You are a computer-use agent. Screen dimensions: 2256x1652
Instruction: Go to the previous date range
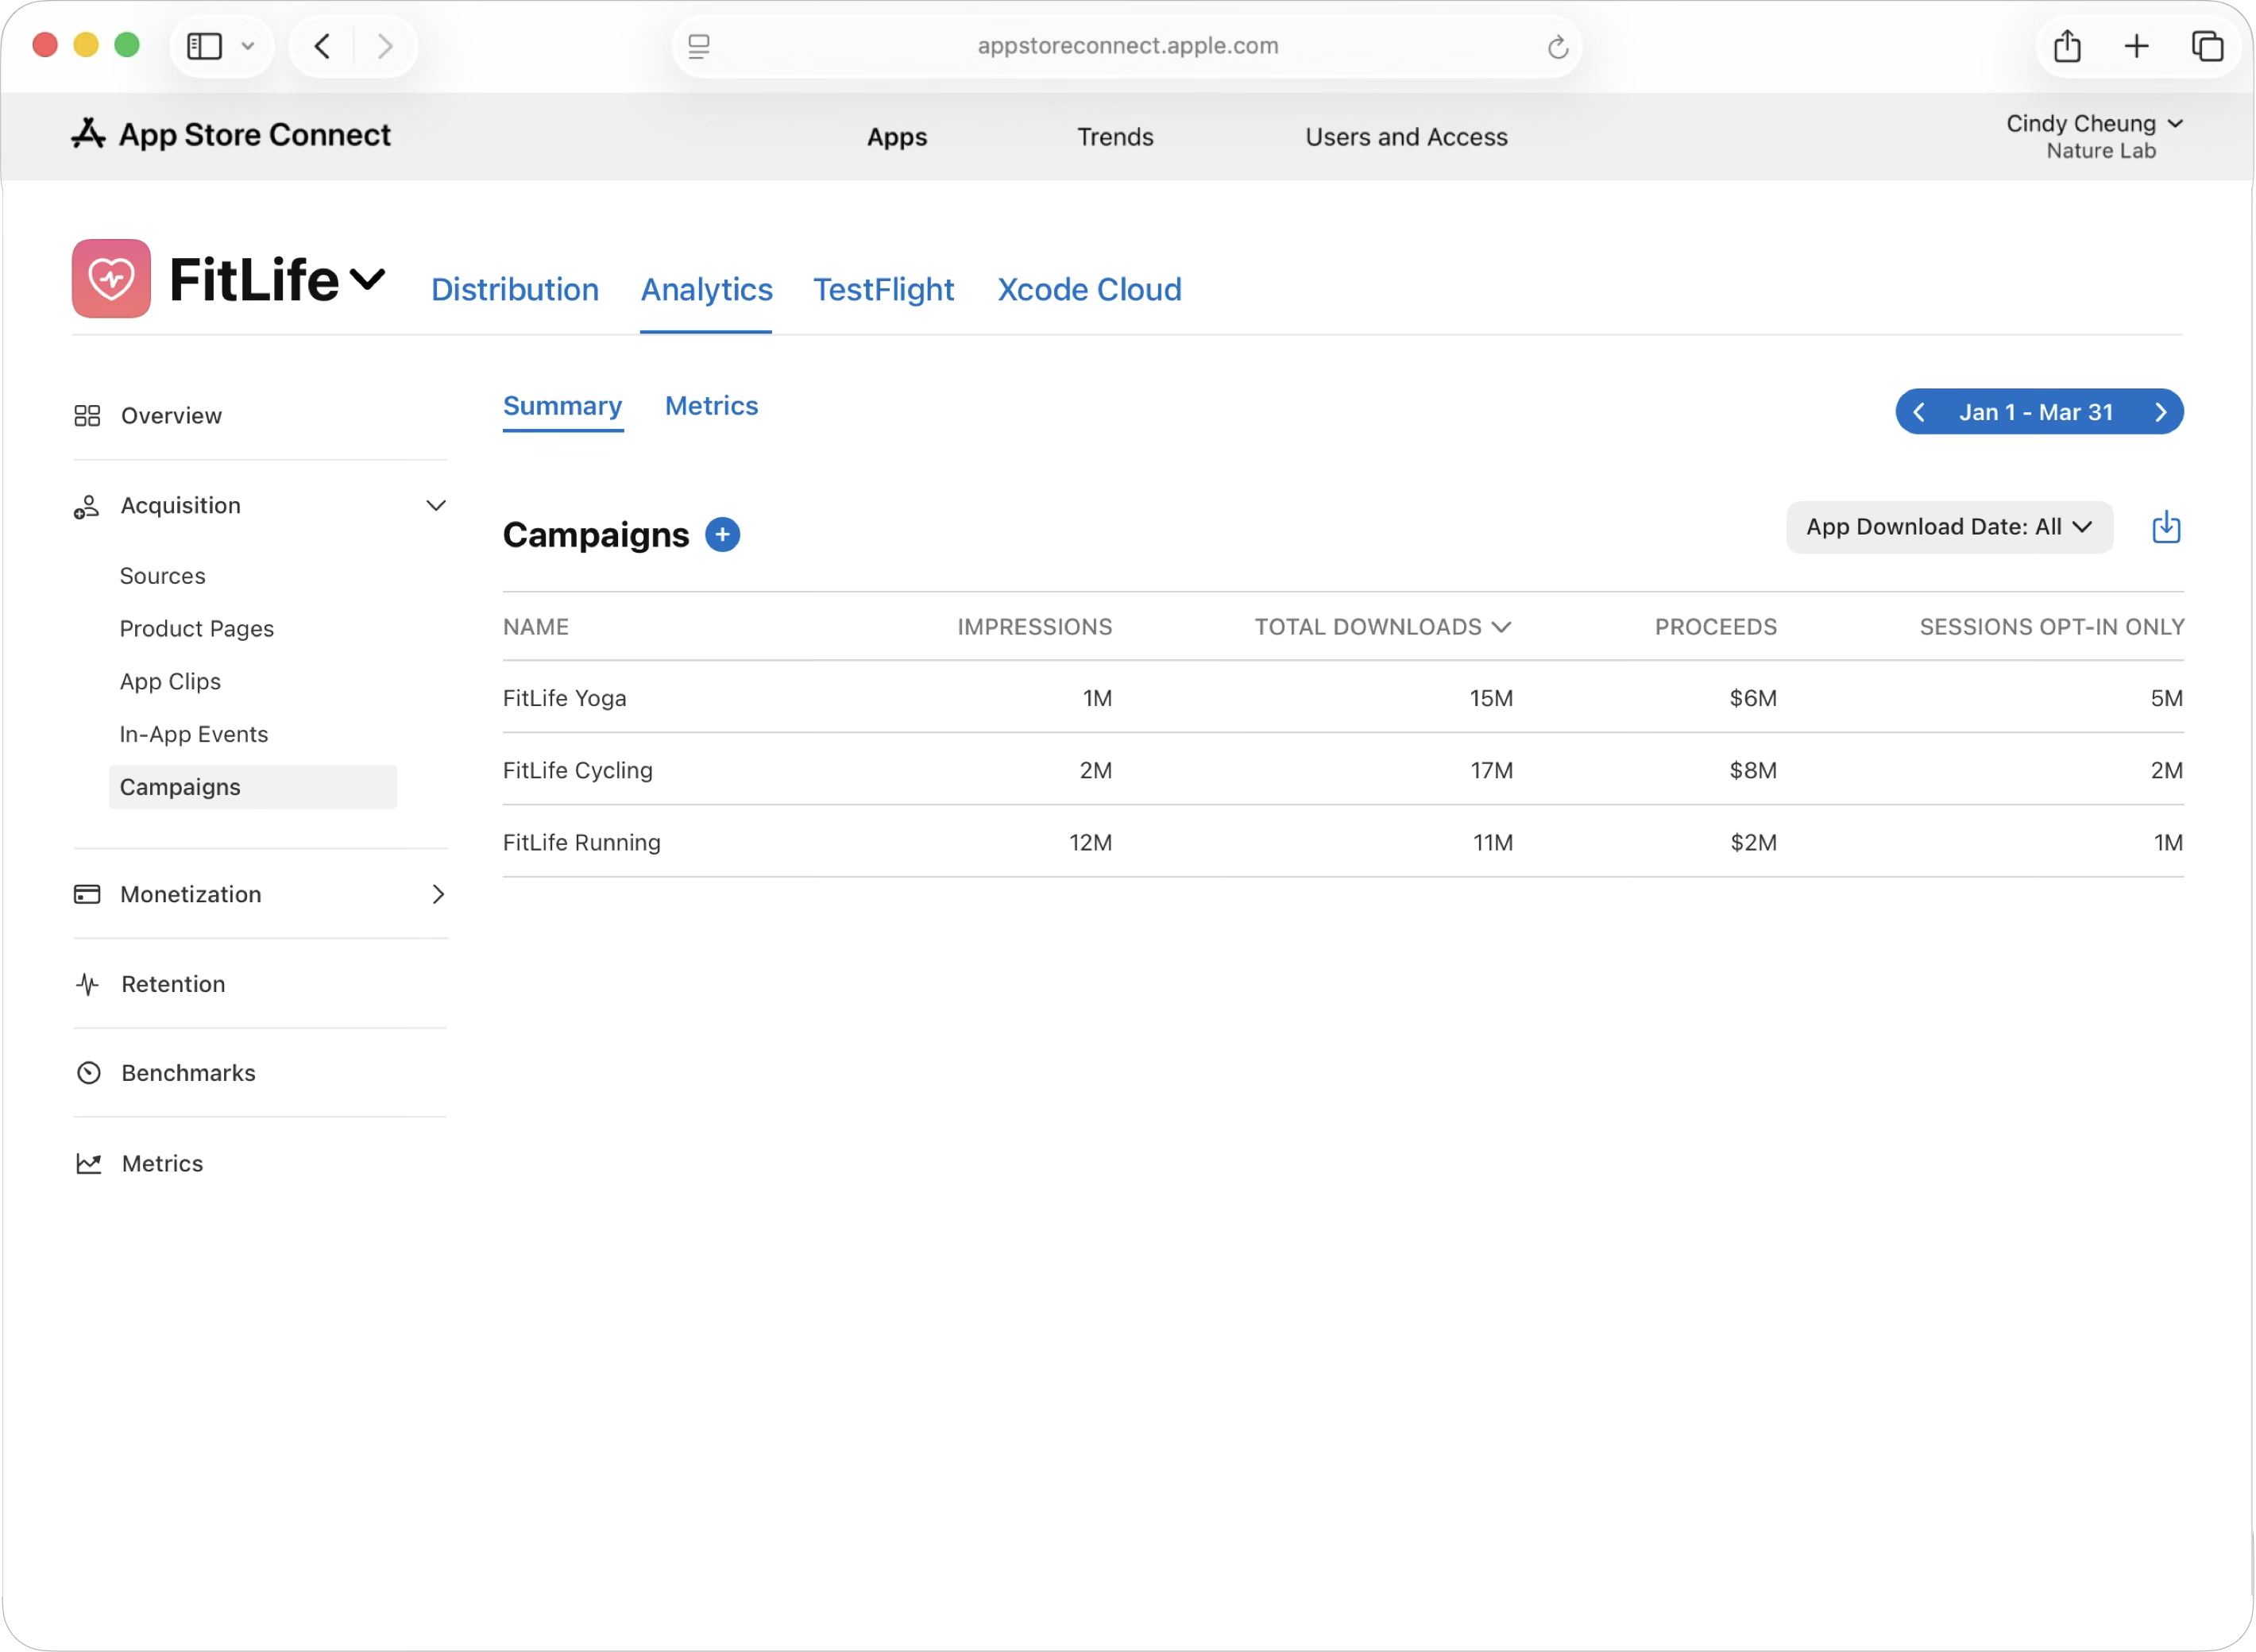(x=1918, y=412)
